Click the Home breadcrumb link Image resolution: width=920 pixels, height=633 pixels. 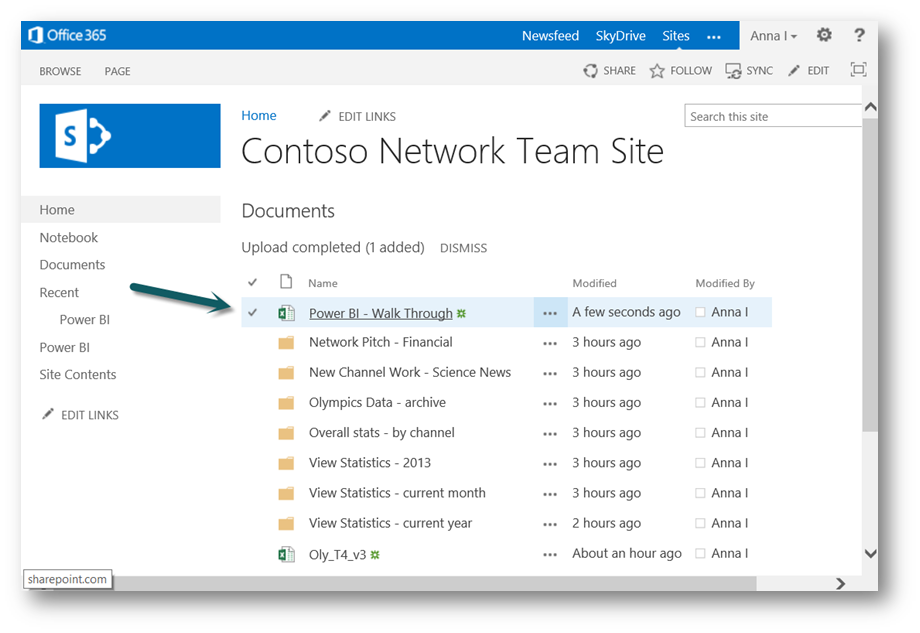259,116
